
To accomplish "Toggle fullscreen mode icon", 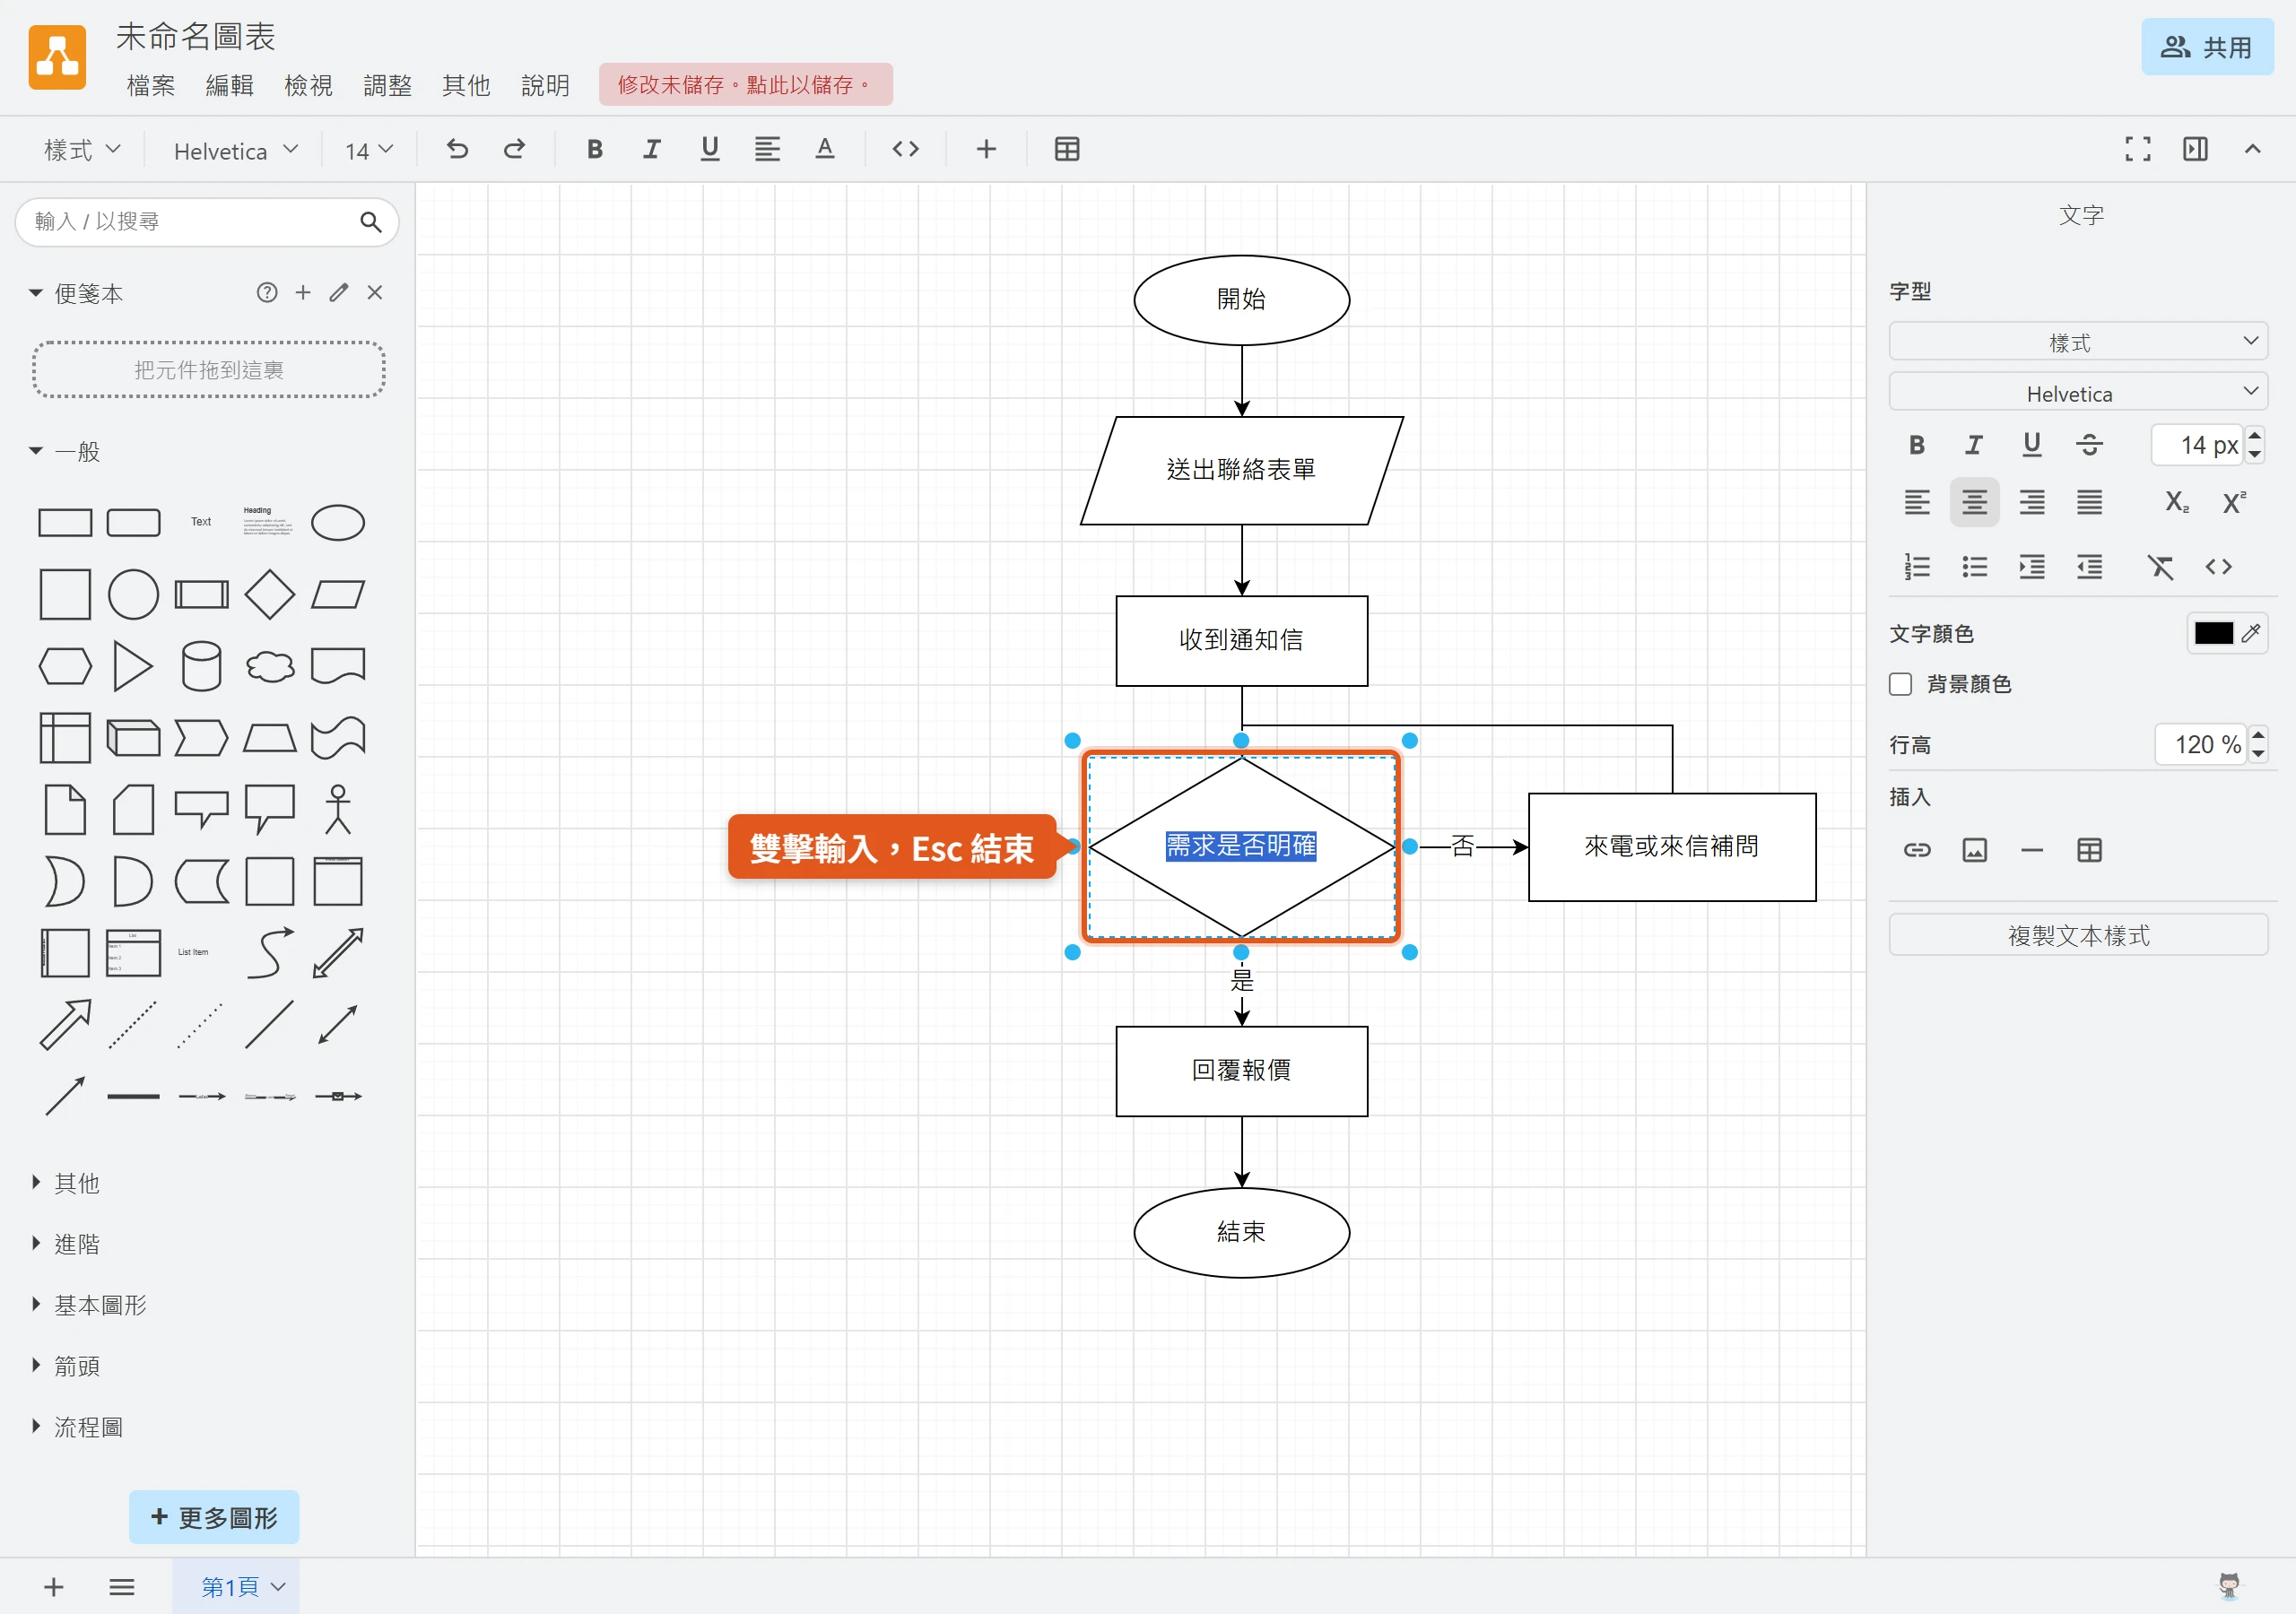I will 2138,150.
